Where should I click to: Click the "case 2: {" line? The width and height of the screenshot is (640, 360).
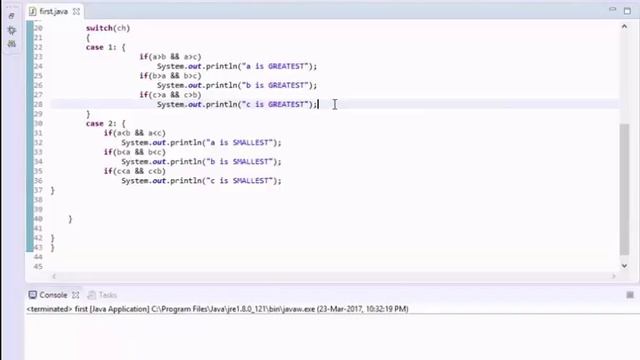106,123
